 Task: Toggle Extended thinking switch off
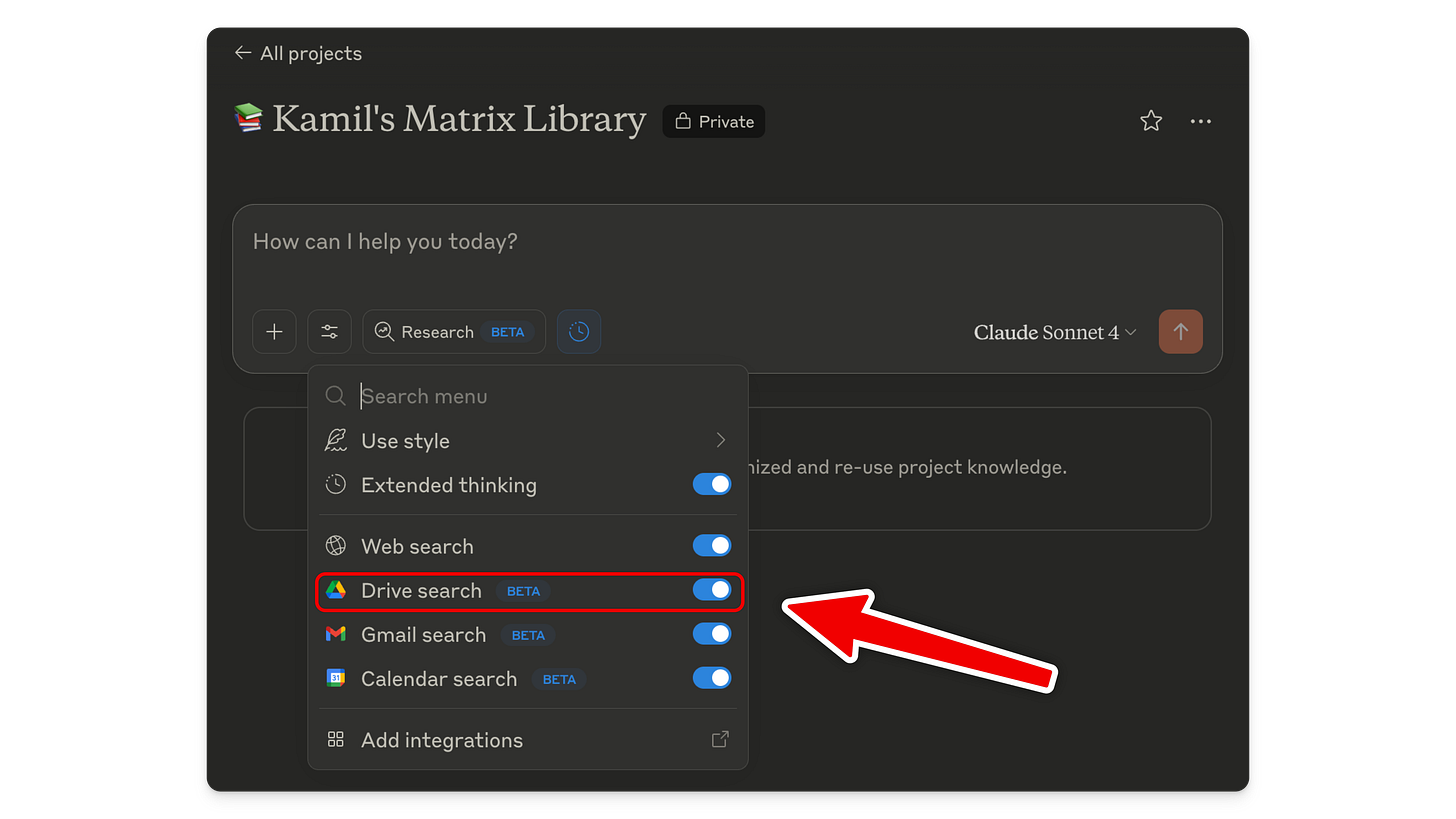click(x=712, y=485)
